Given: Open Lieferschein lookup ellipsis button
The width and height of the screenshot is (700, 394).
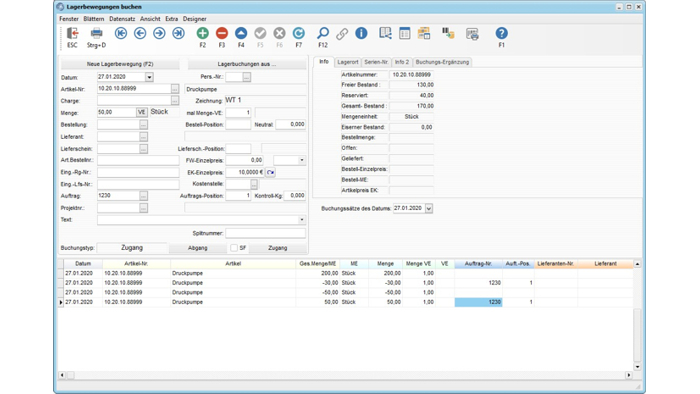Looking at the screenshot, I should [x=143, y=149].
